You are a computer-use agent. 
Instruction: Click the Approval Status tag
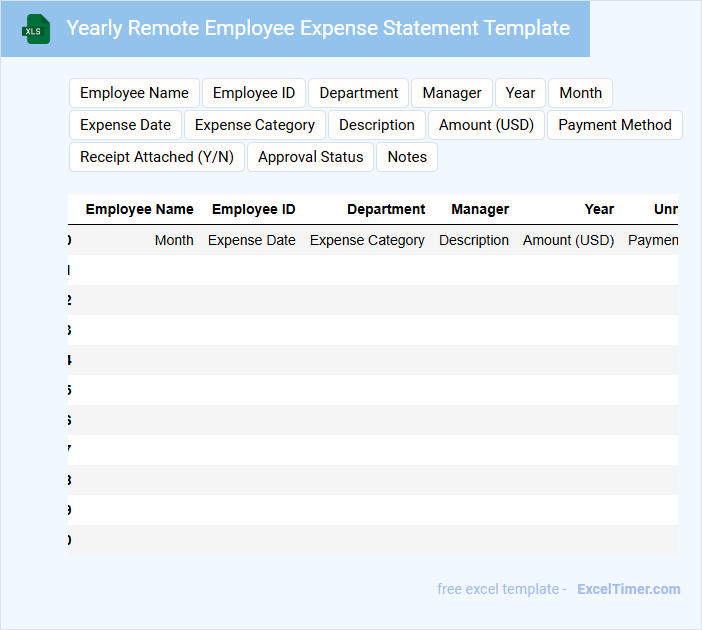click(311, 157)
